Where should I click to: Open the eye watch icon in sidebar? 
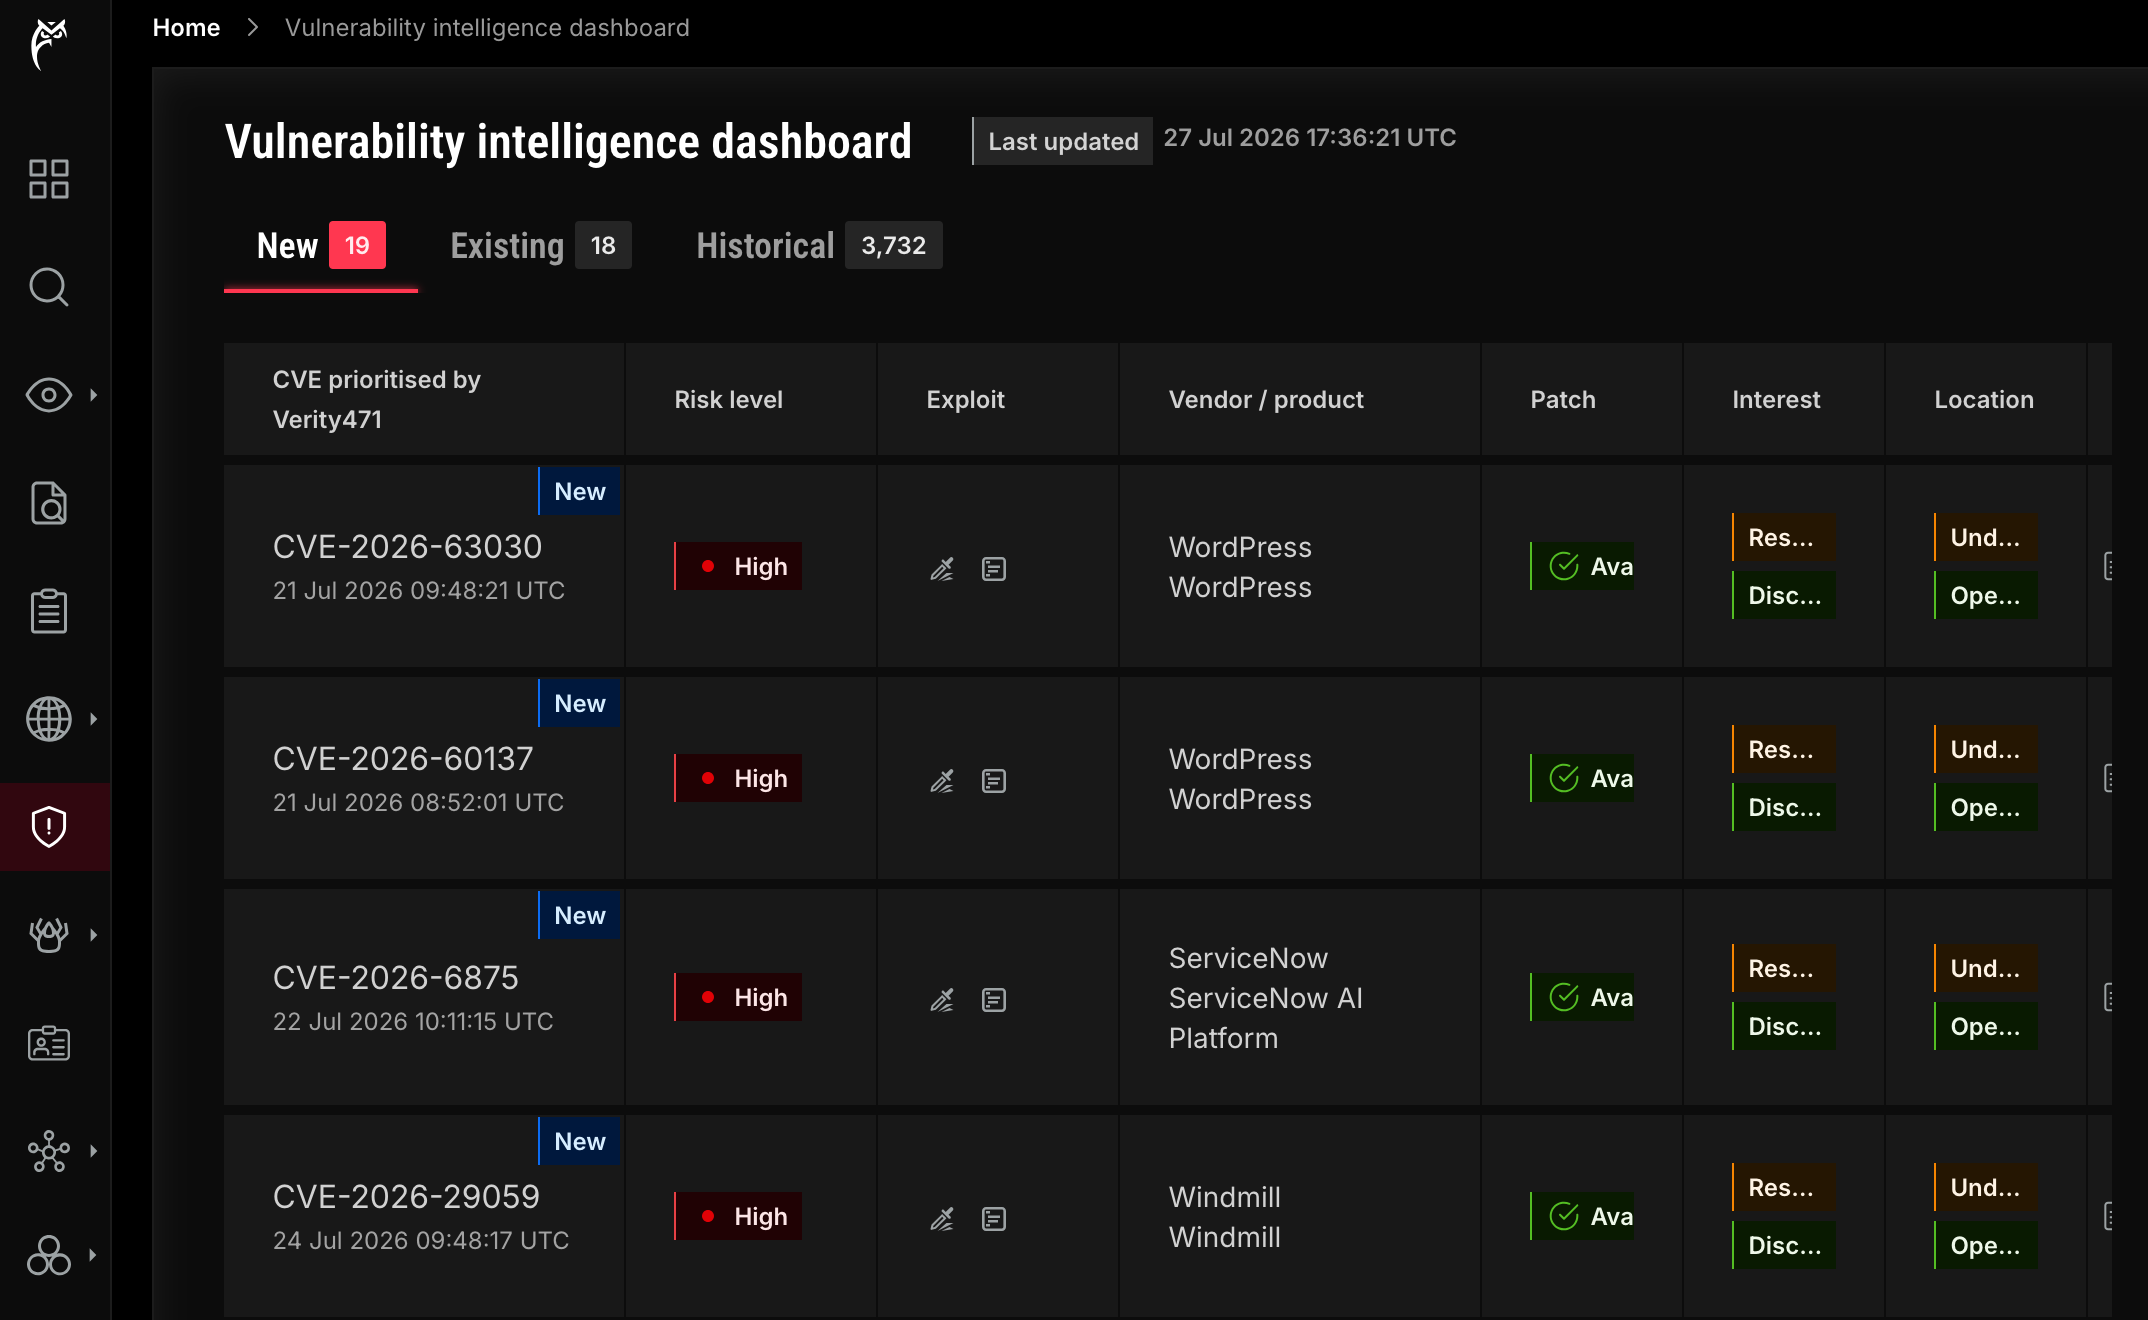click(x=48, y=395)
